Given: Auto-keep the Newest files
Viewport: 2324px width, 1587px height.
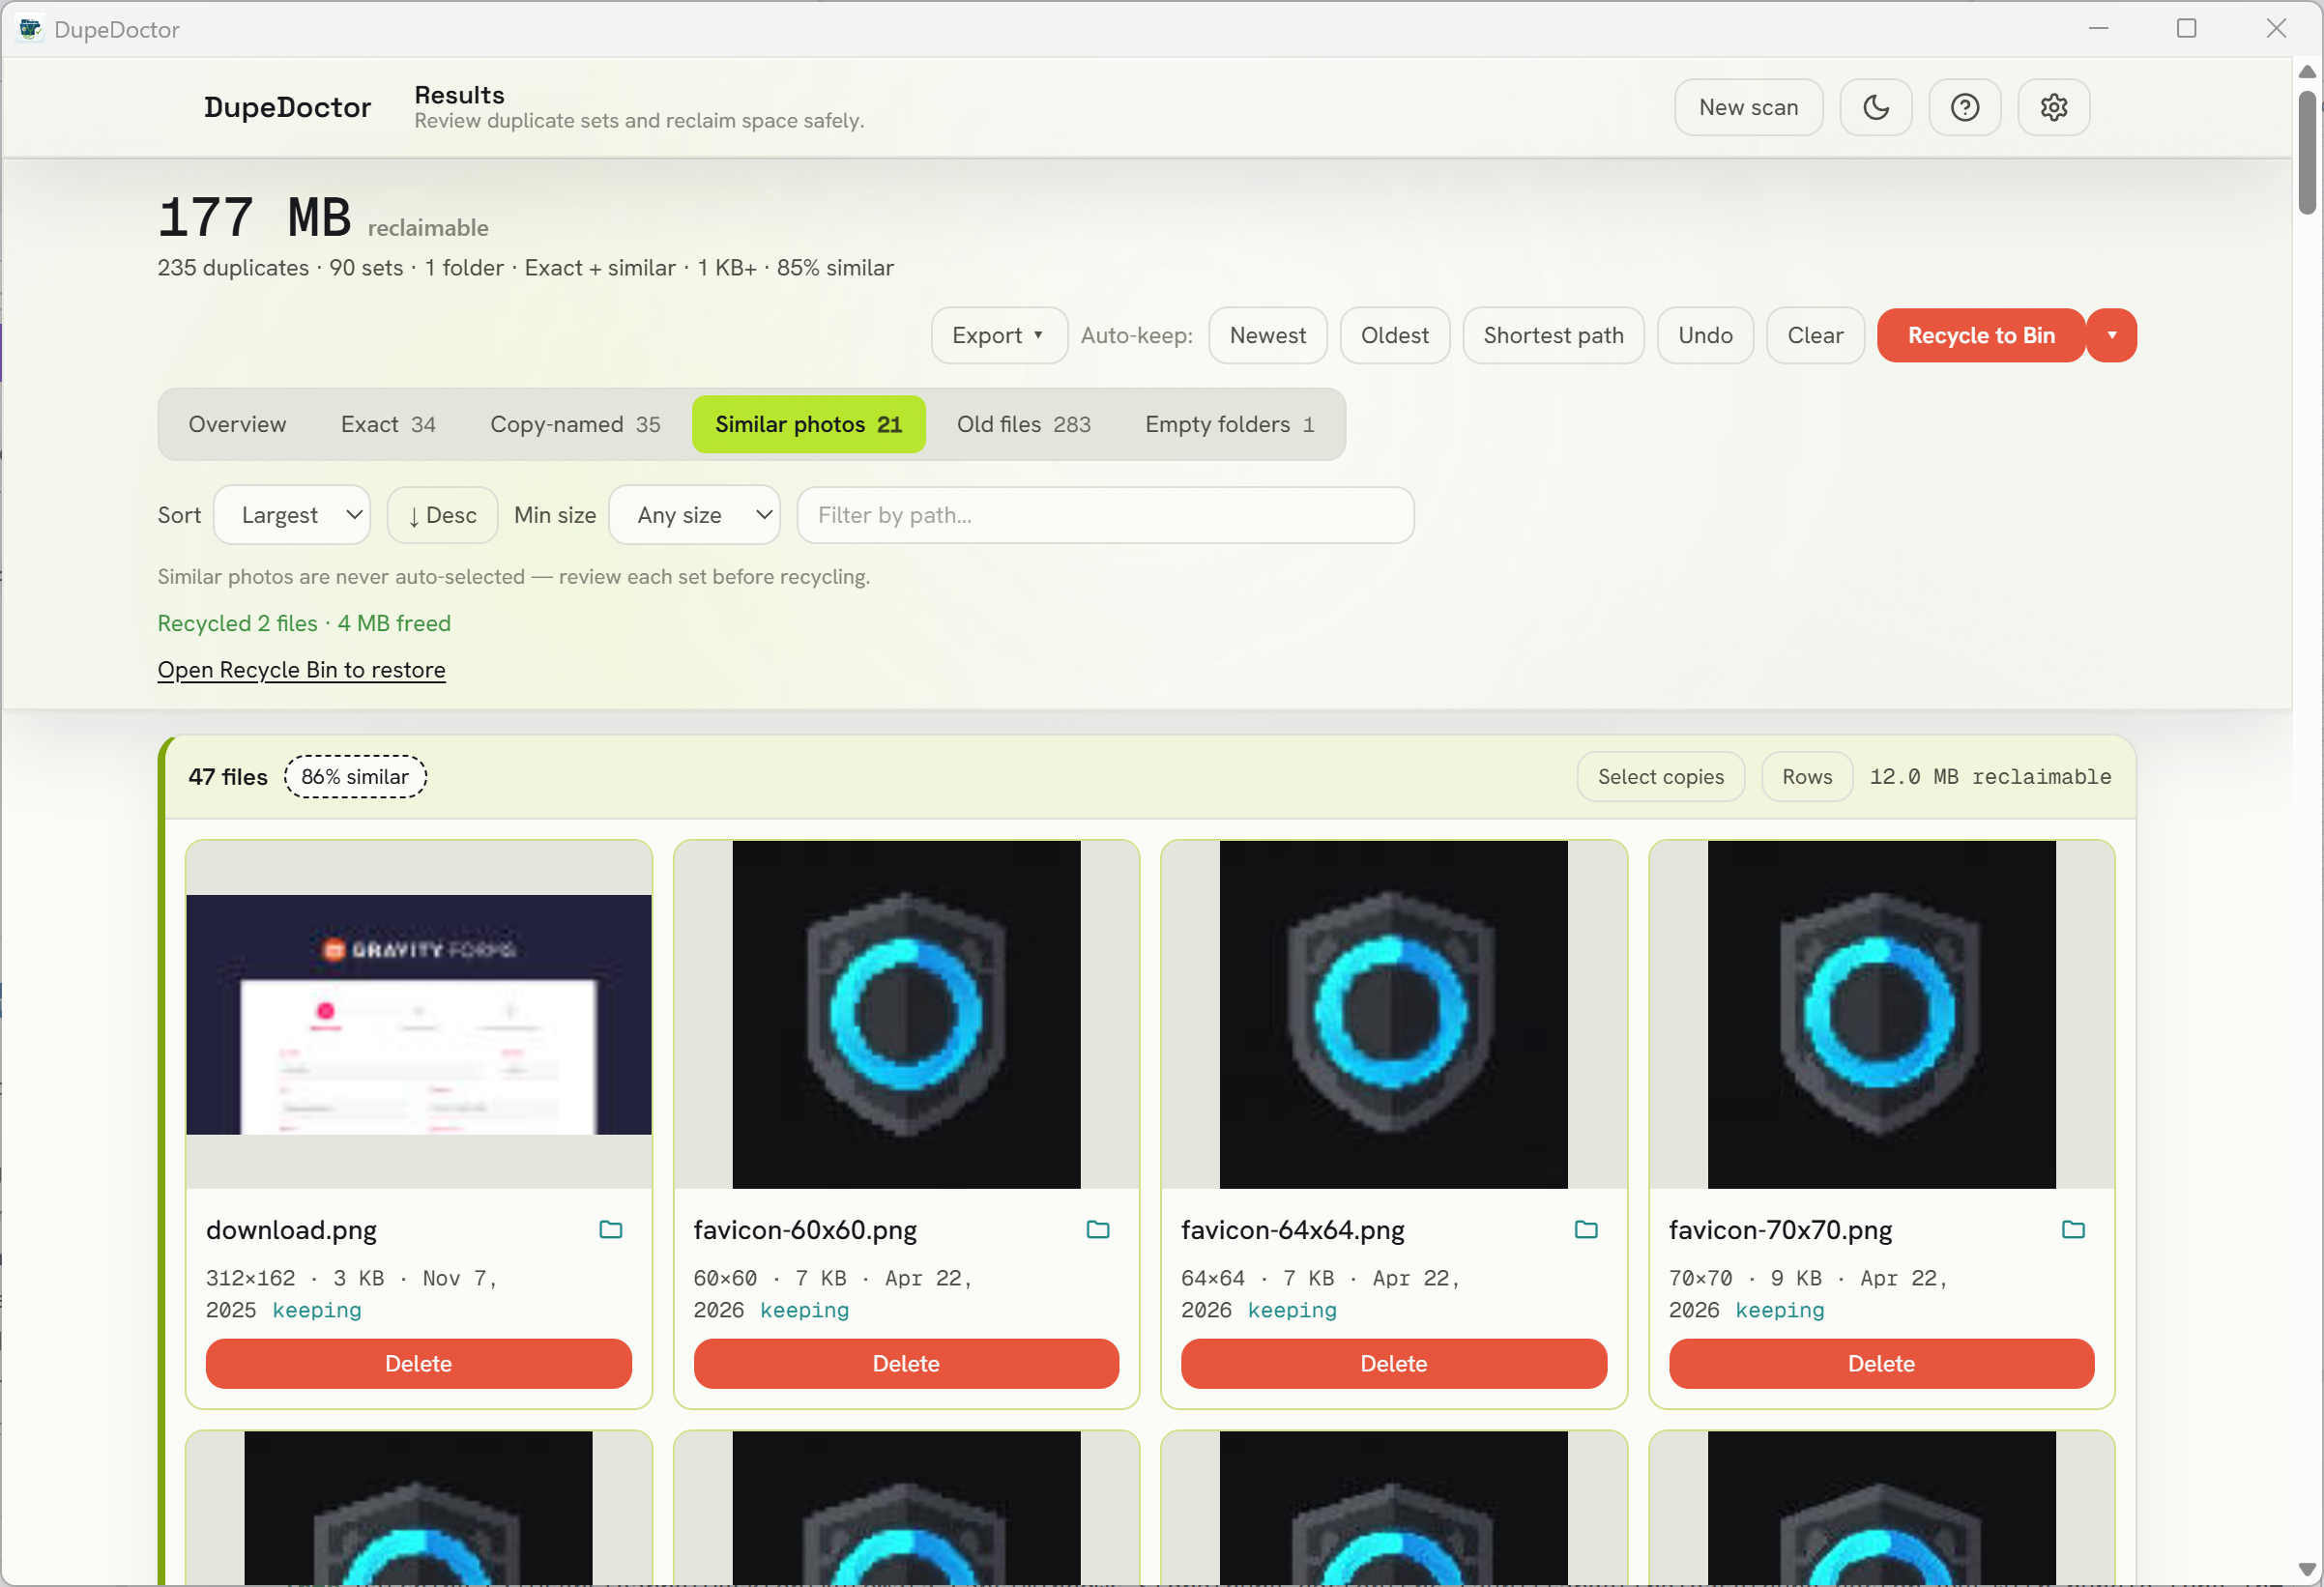Looking at the screenshot, I should 1267,335.
